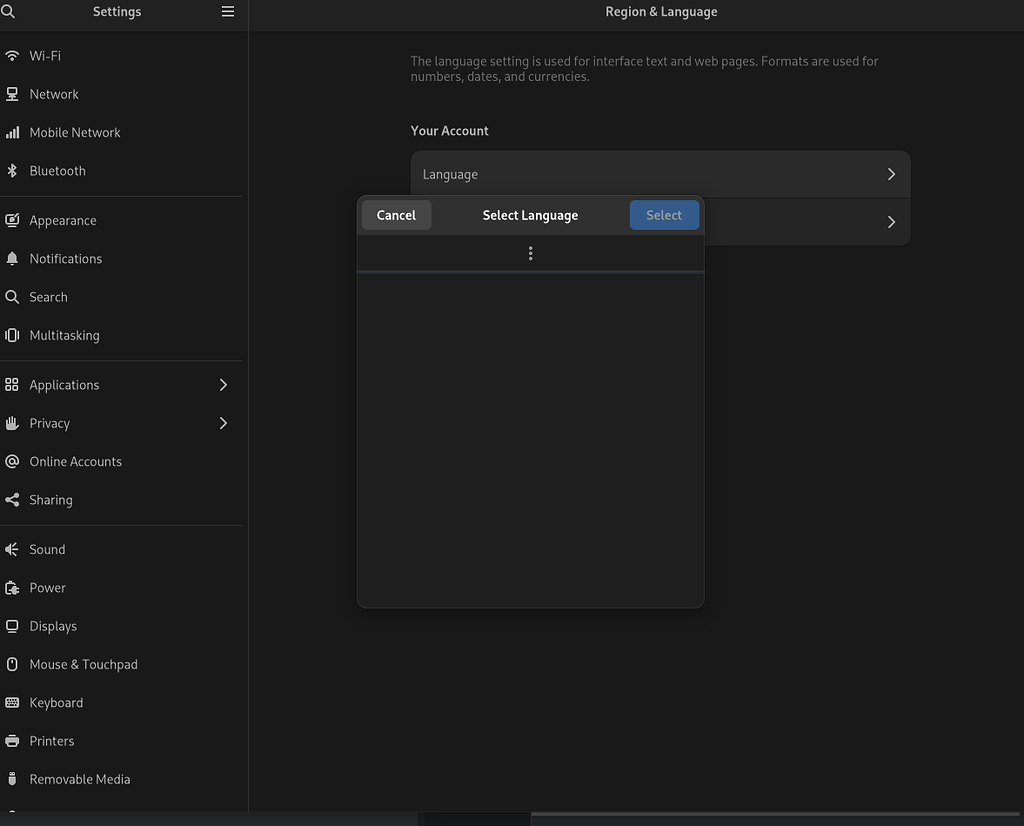Screen dimensions: 1024x826
Task: Open the Language row chevron
Action: point(890,174)
